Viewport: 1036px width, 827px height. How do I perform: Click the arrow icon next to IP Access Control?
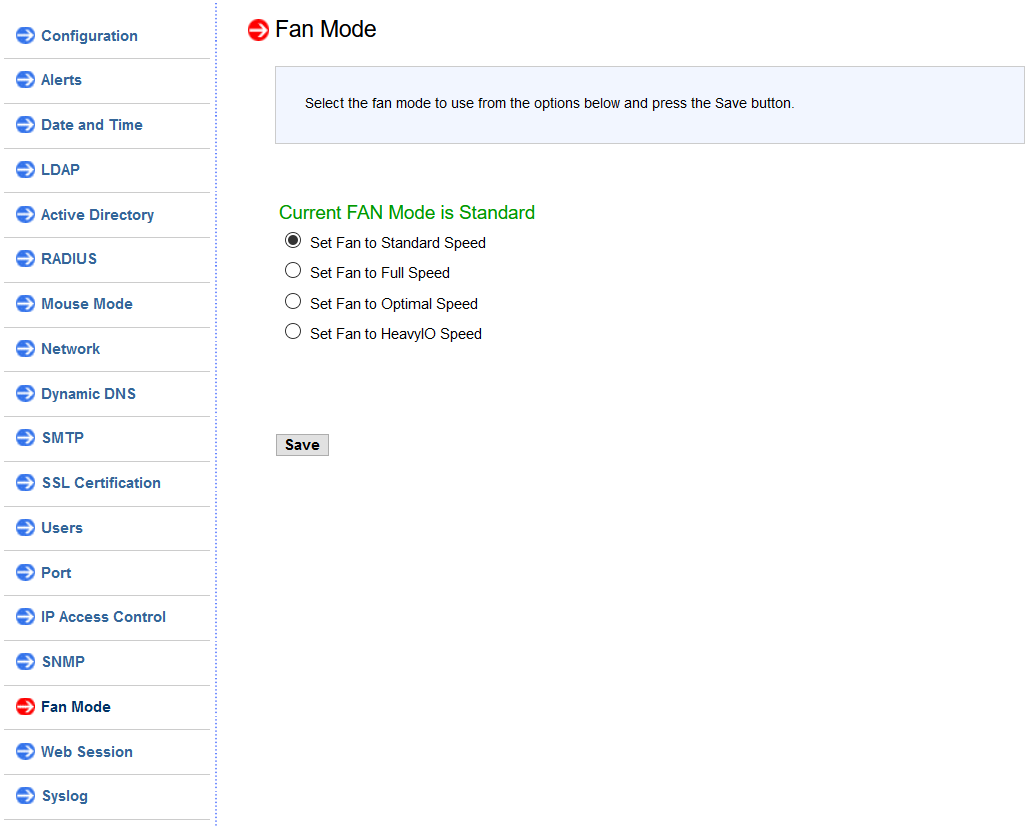25,617
